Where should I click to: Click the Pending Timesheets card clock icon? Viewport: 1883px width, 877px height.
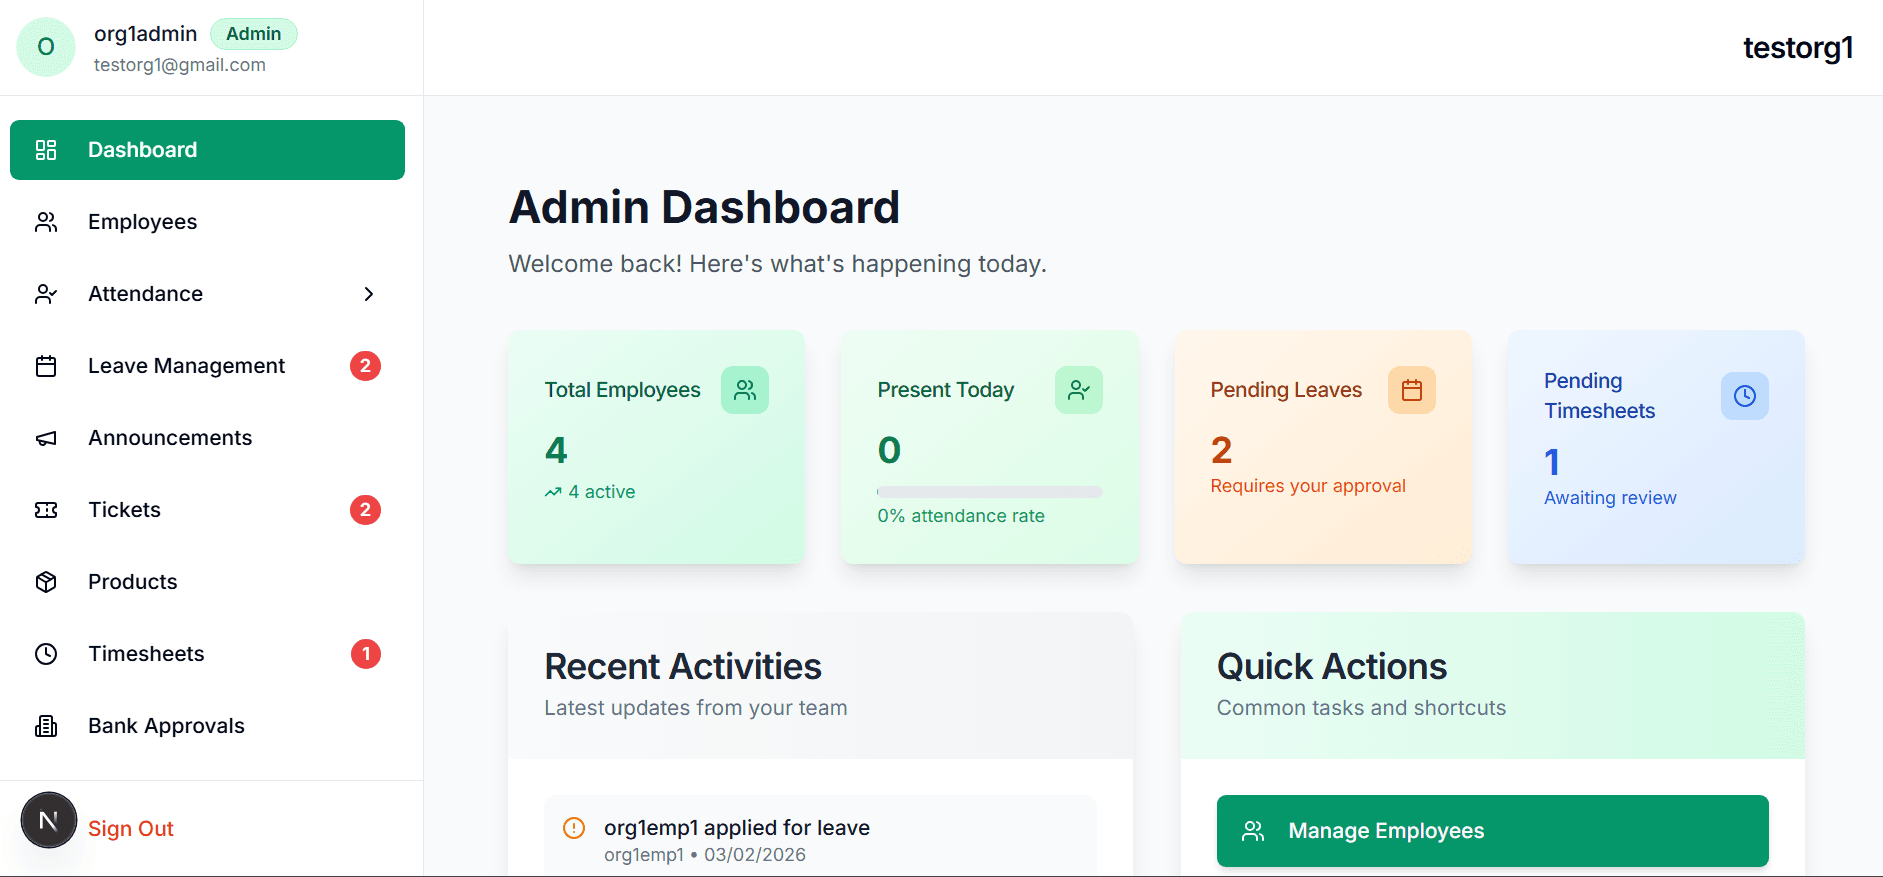pyautogui.click(x=1745, y=396)
